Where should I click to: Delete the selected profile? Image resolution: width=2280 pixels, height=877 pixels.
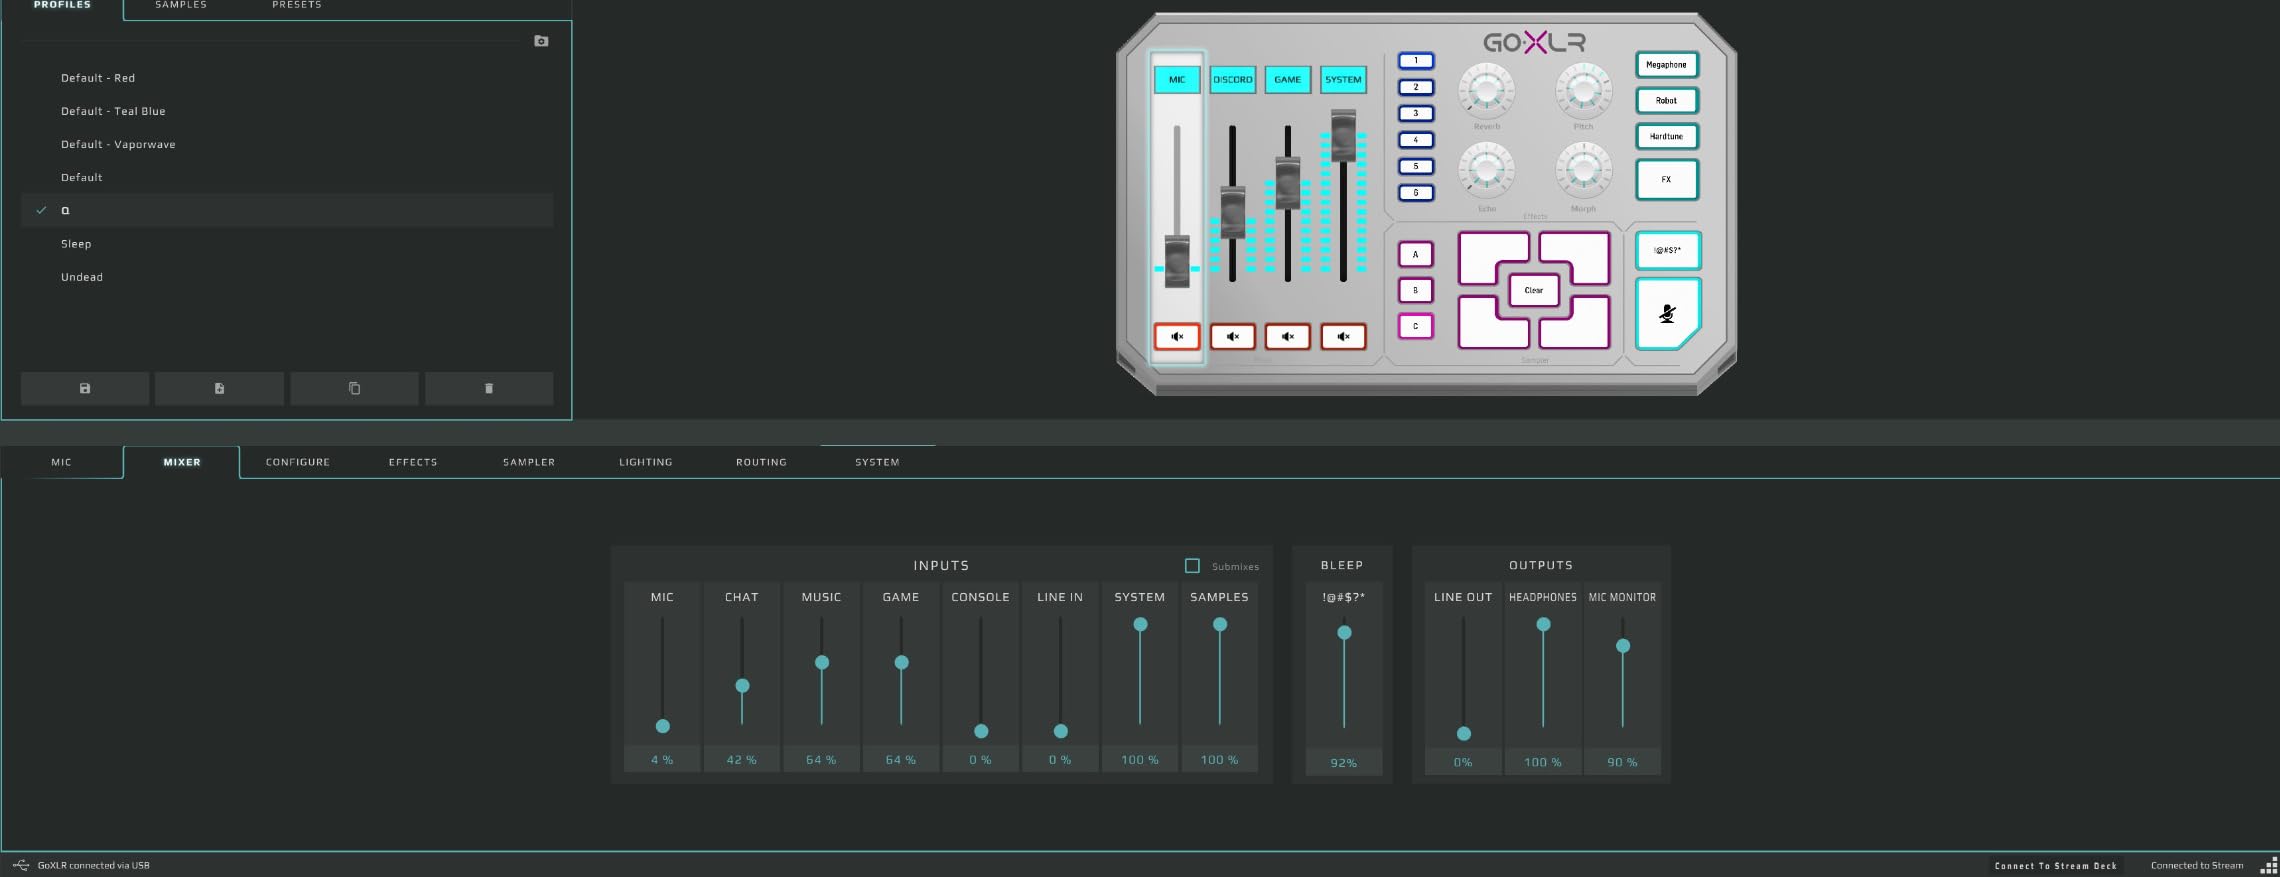click(489, 388)
